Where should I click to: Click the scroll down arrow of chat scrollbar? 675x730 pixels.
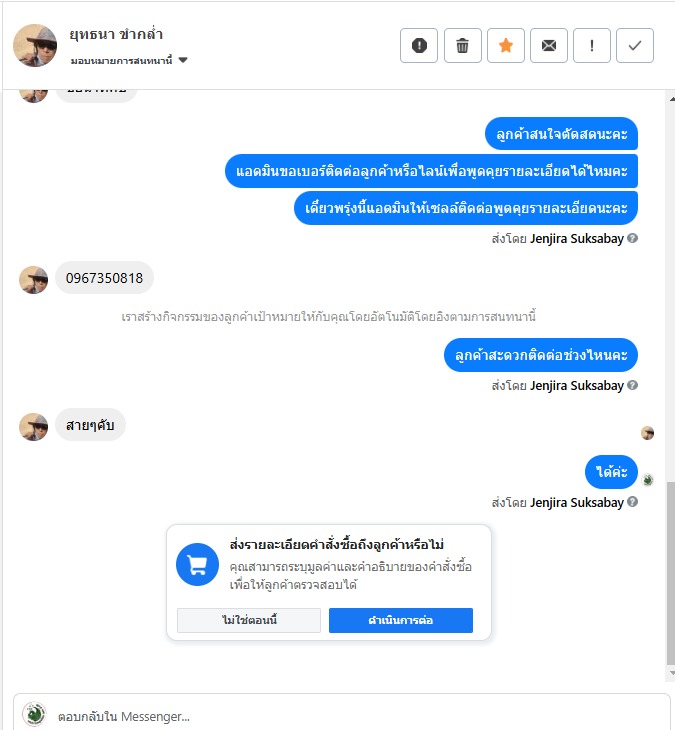tap(672, 673)
